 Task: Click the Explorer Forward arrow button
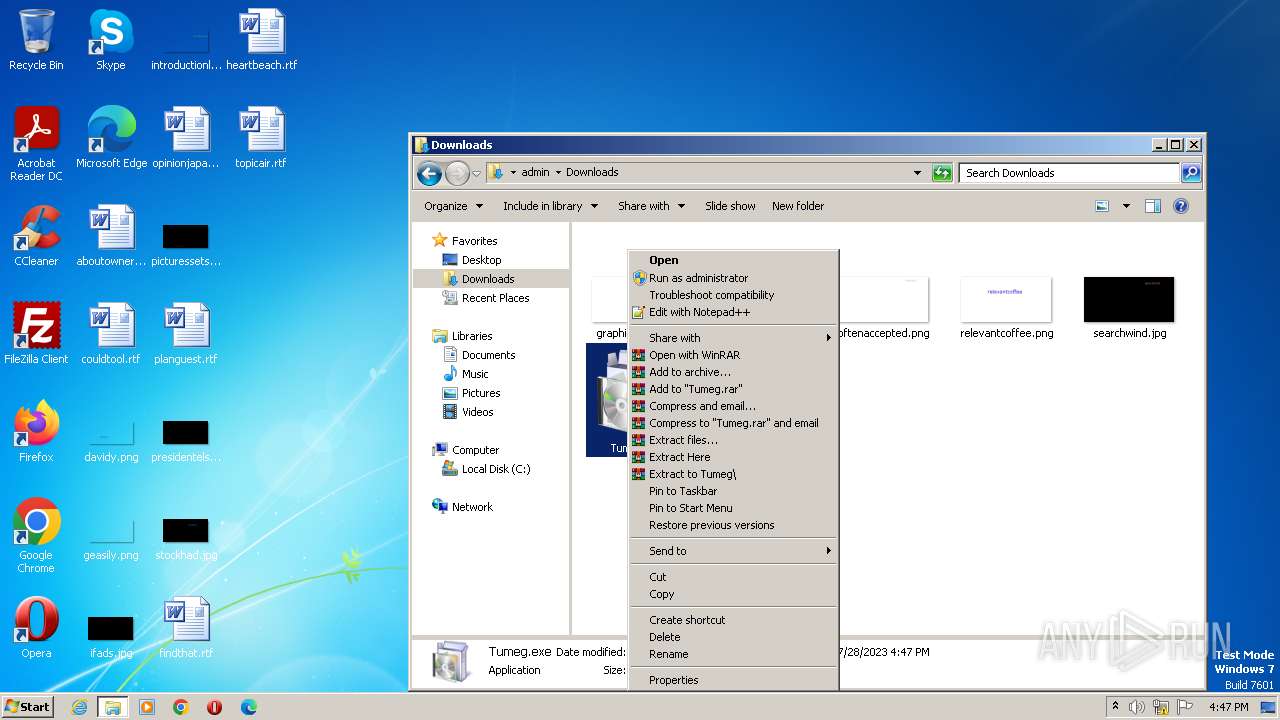pyautogui.click(x=457, y=173)
